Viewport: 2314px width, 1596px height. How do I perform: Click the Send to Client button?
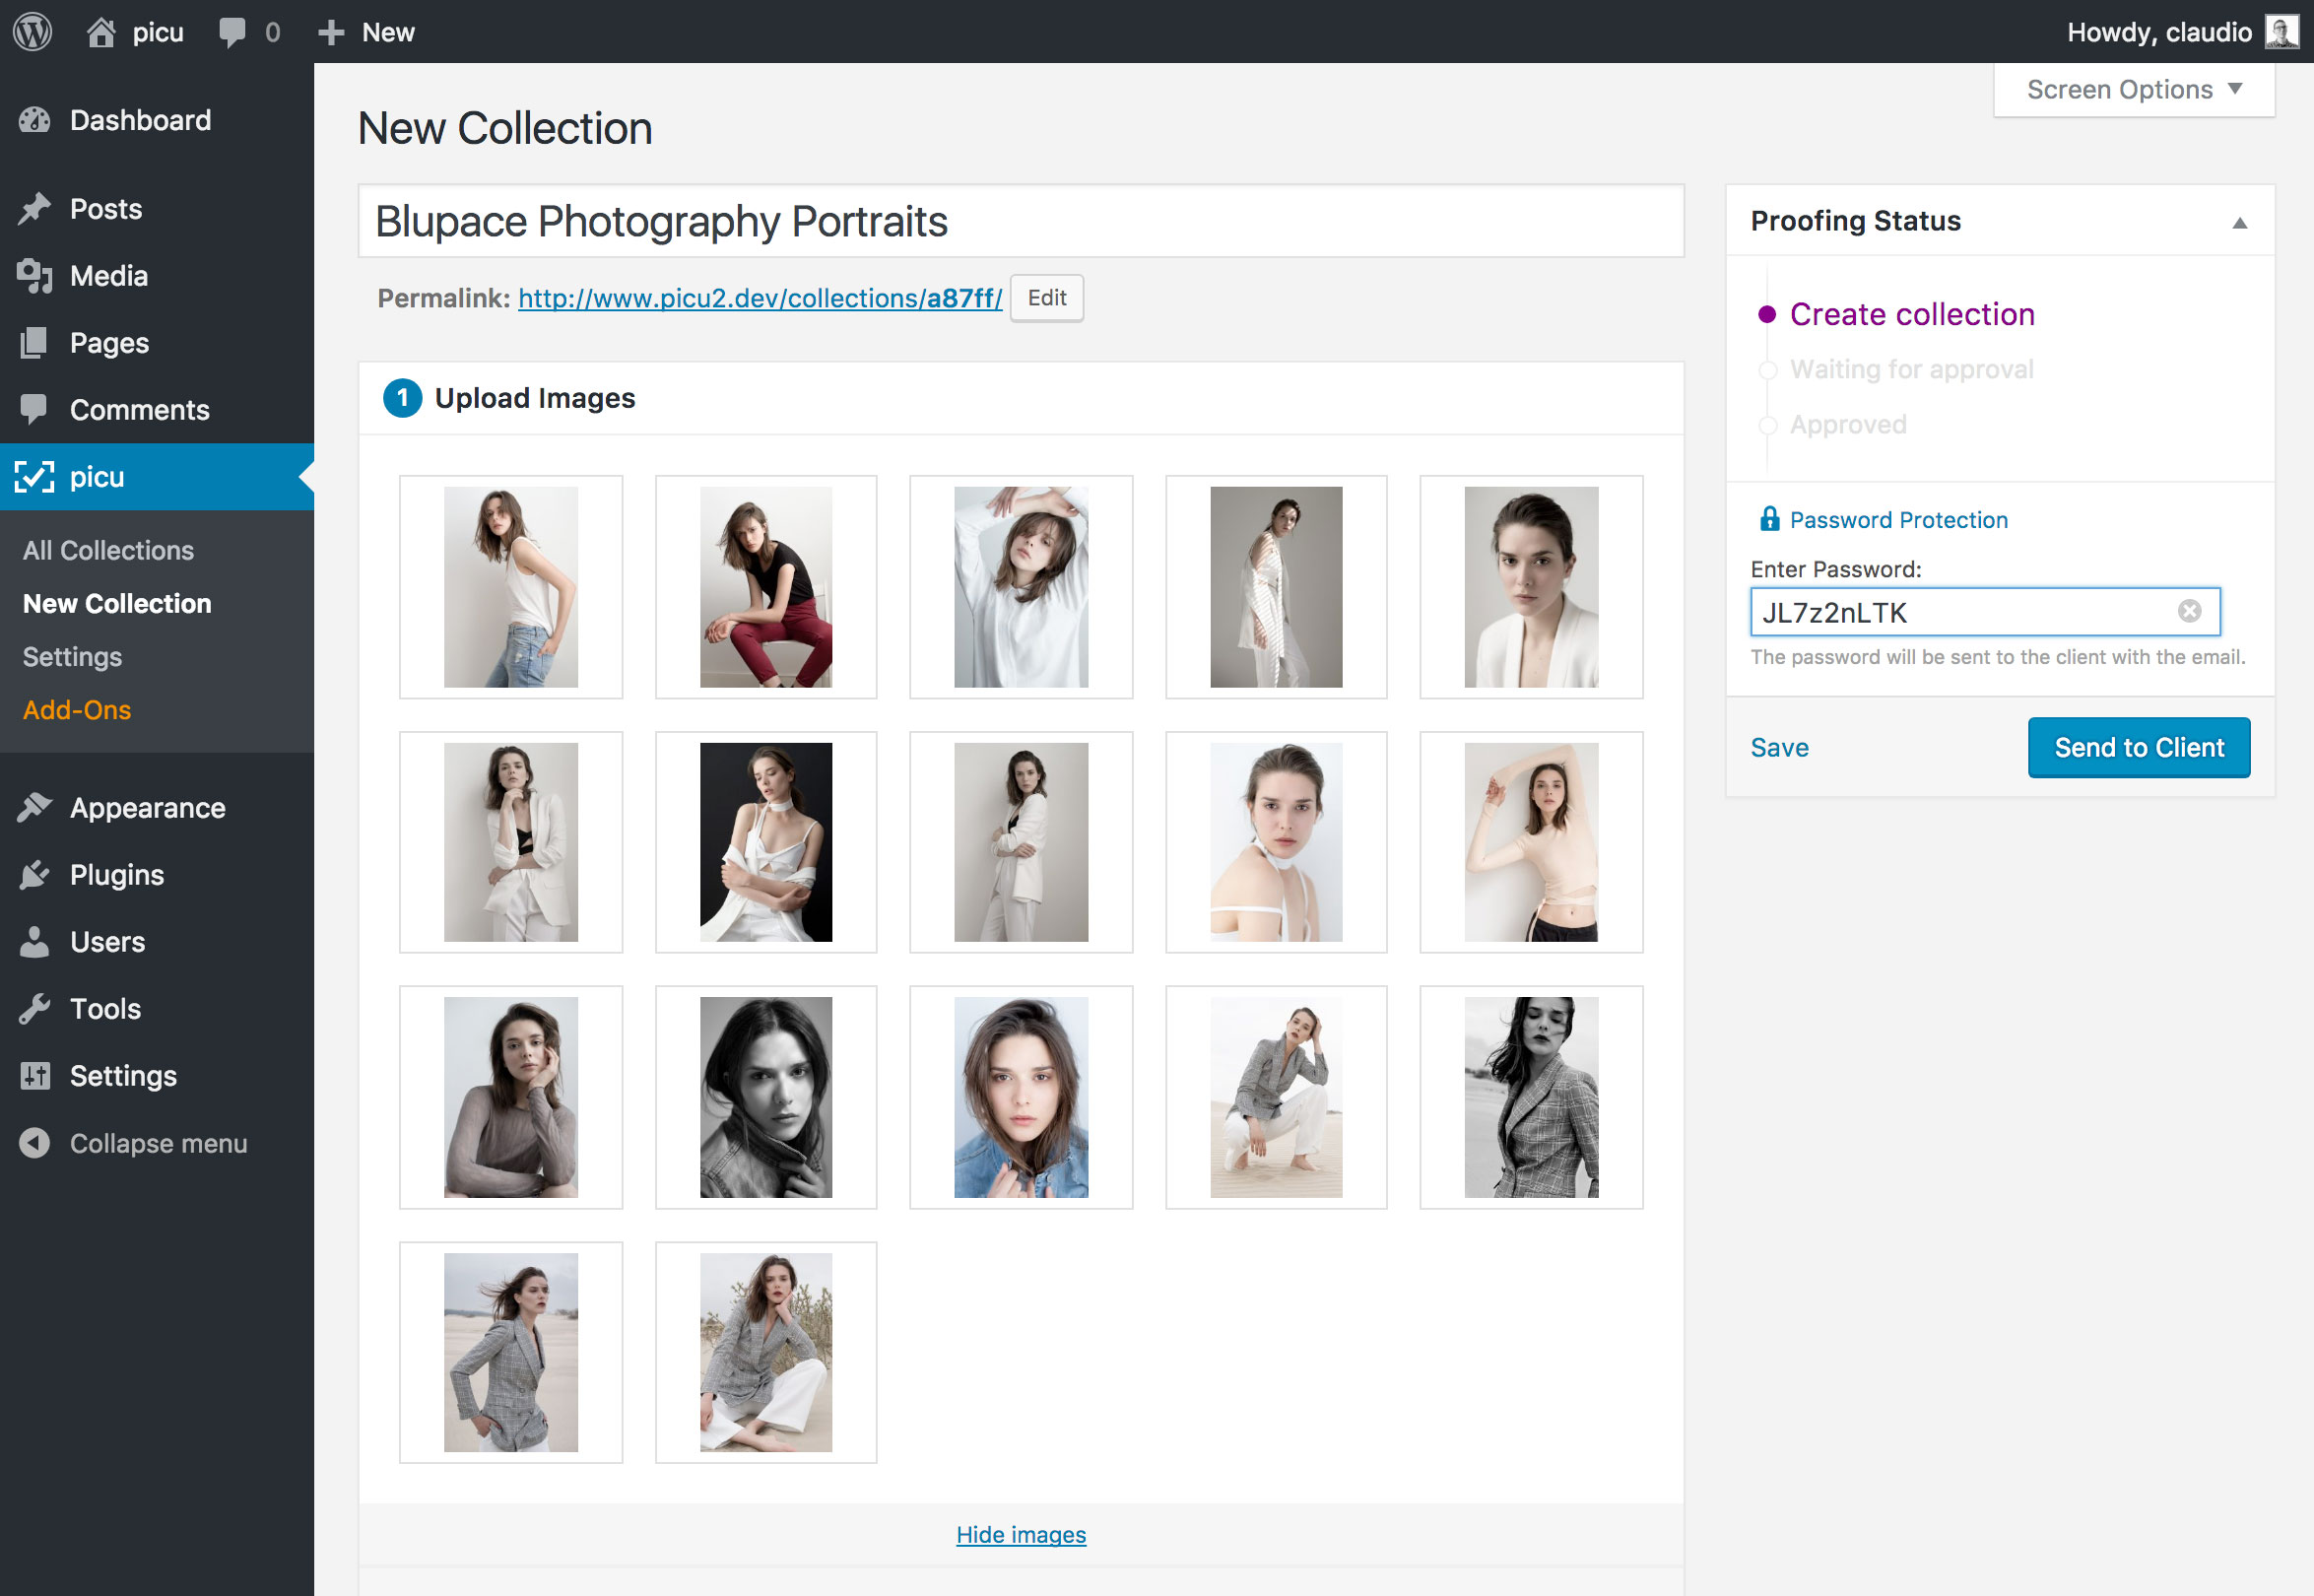[x=2138, y=747]
